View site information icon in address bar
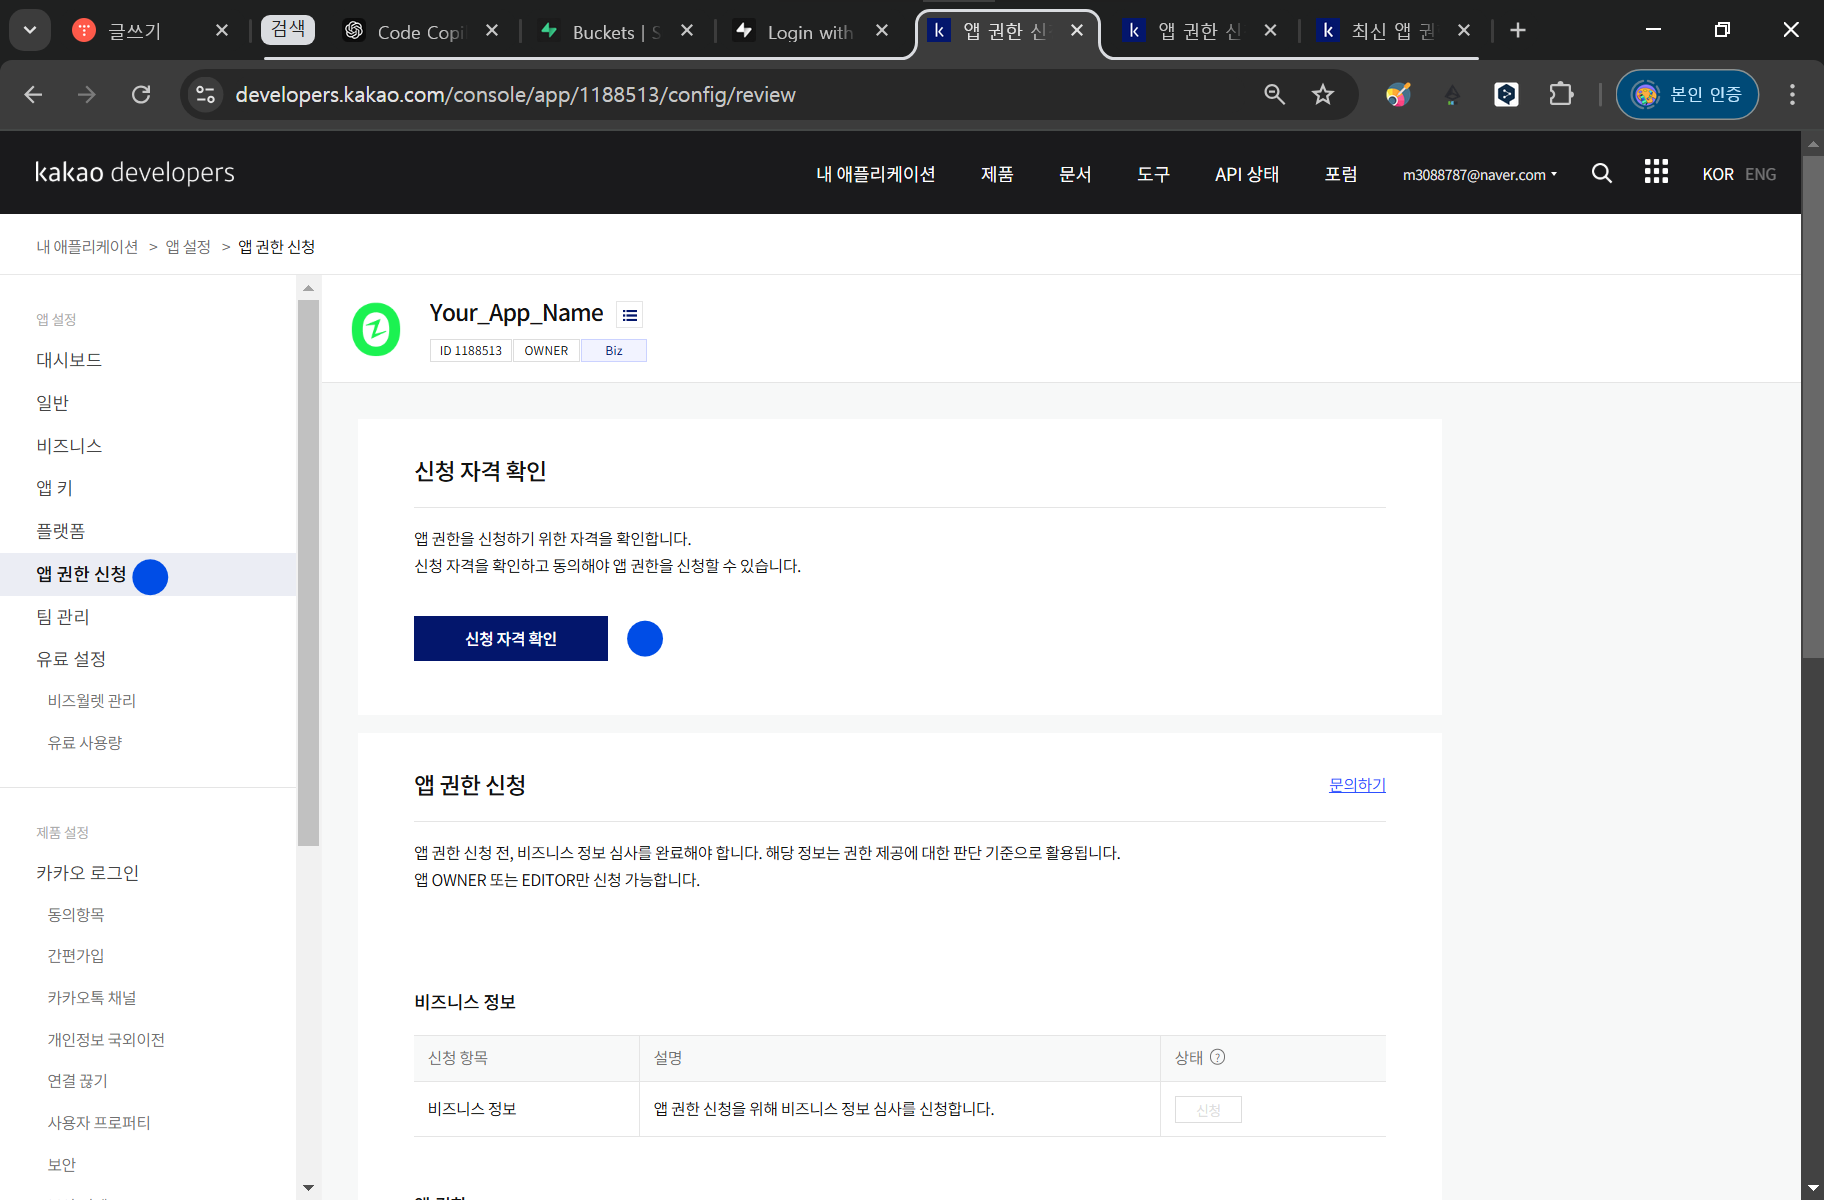 coord(205,94)
